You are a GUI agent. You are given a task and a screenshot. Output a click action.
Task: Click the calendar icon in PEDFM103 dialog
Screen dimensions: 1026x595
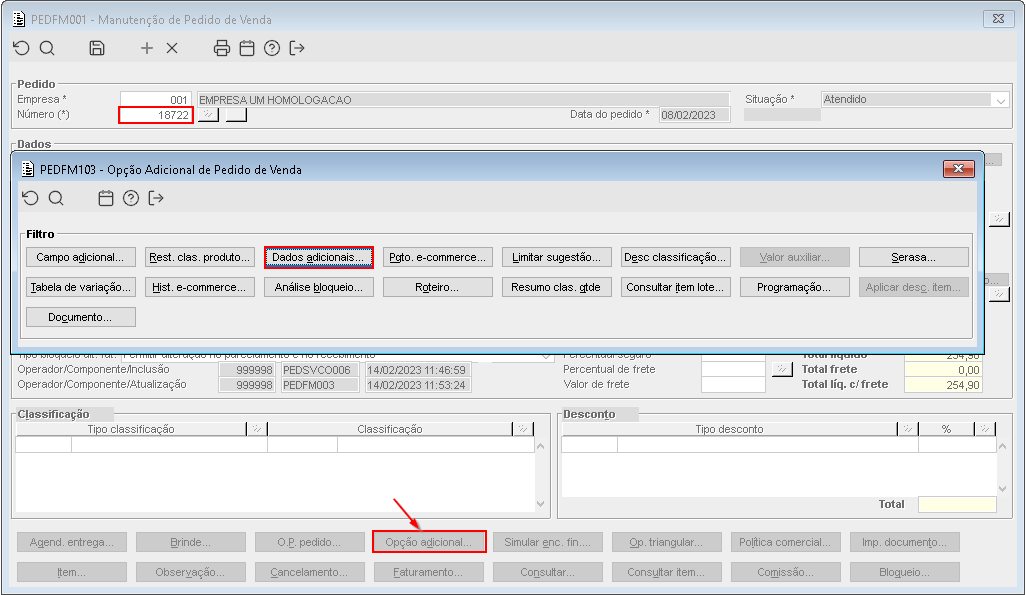pyautogui.click(x=106, y=198)
